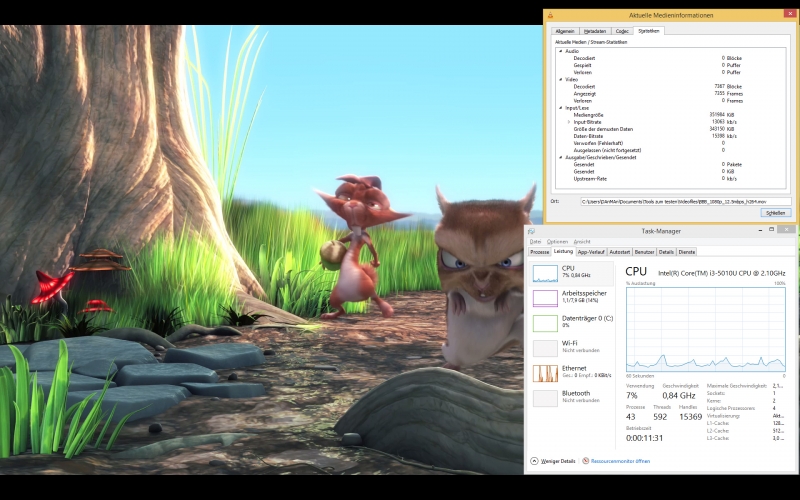Select the Statistiken tab
Image resolution: width=800 pixels, height=500 pixels.
pyautogui.click(x=648, y=31)
